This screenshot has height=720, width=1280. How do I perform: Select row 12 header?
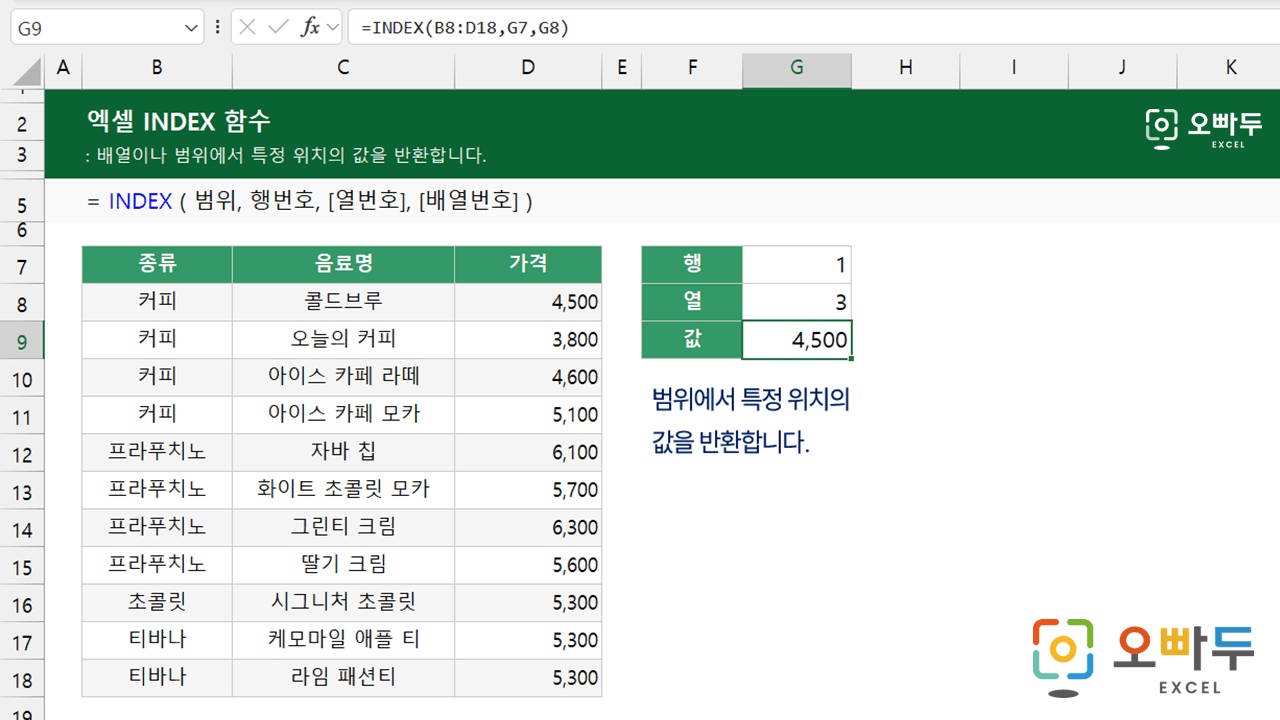[x=22, y=455]
